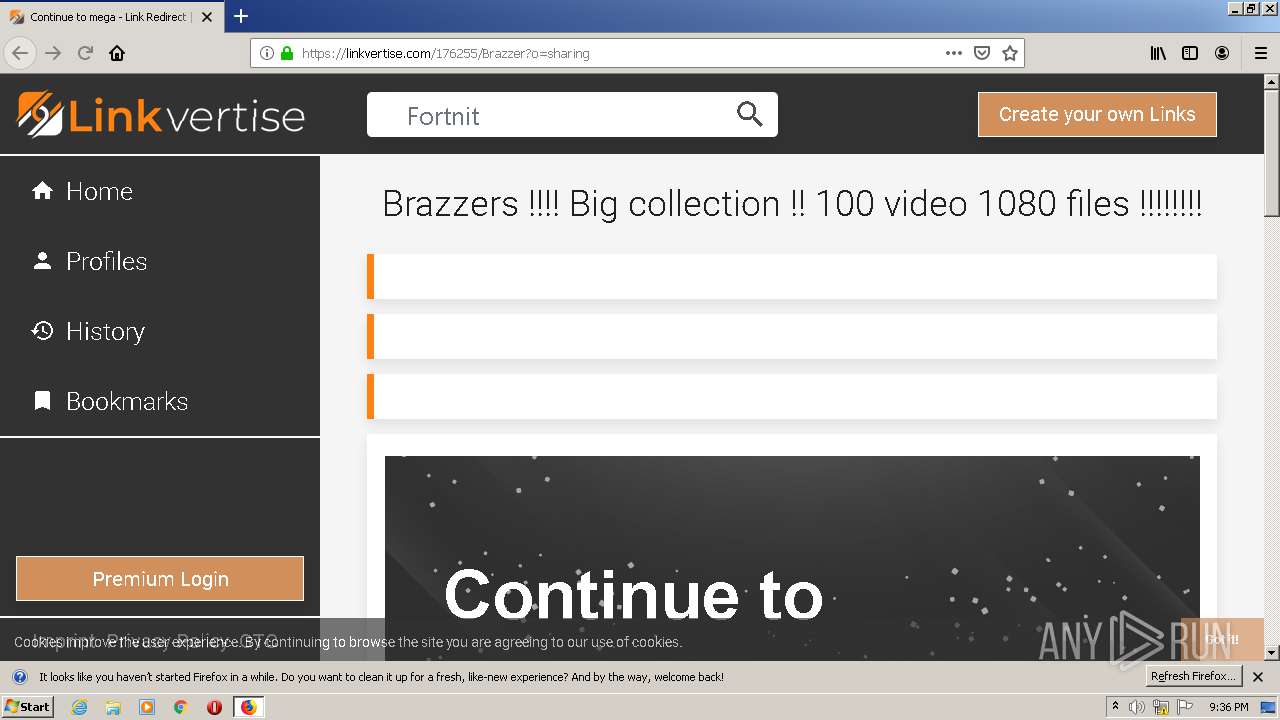Click the page vertical scrollbar thumb
1280x720 pixels.
(x=1272, y=154)
